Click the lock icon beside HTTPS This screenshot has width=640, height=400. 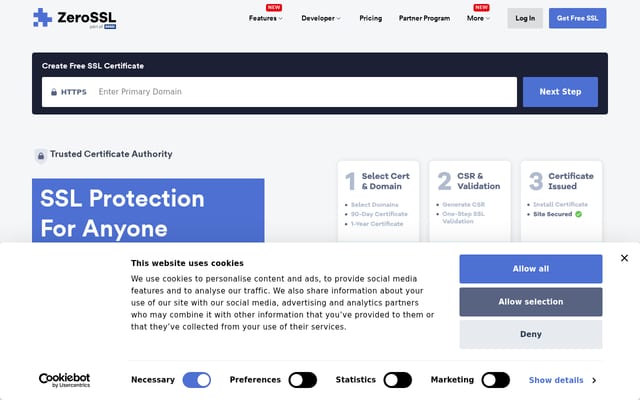pos(54,92)
